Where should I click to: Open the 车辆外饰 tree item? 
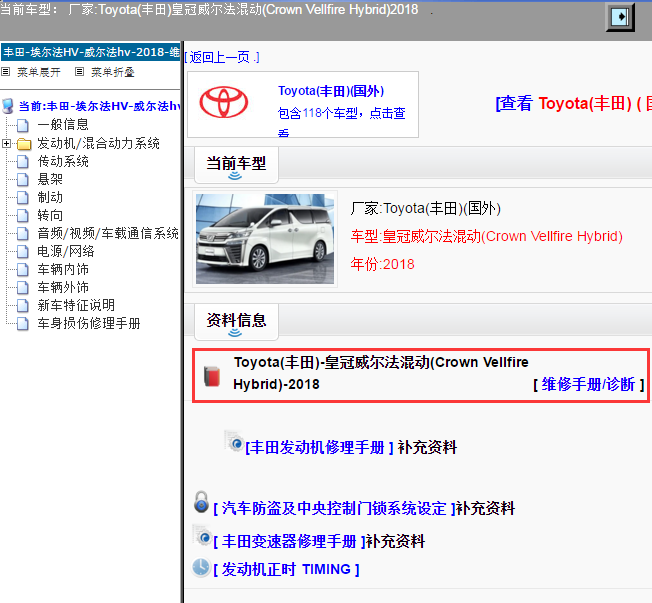(63, 287)
